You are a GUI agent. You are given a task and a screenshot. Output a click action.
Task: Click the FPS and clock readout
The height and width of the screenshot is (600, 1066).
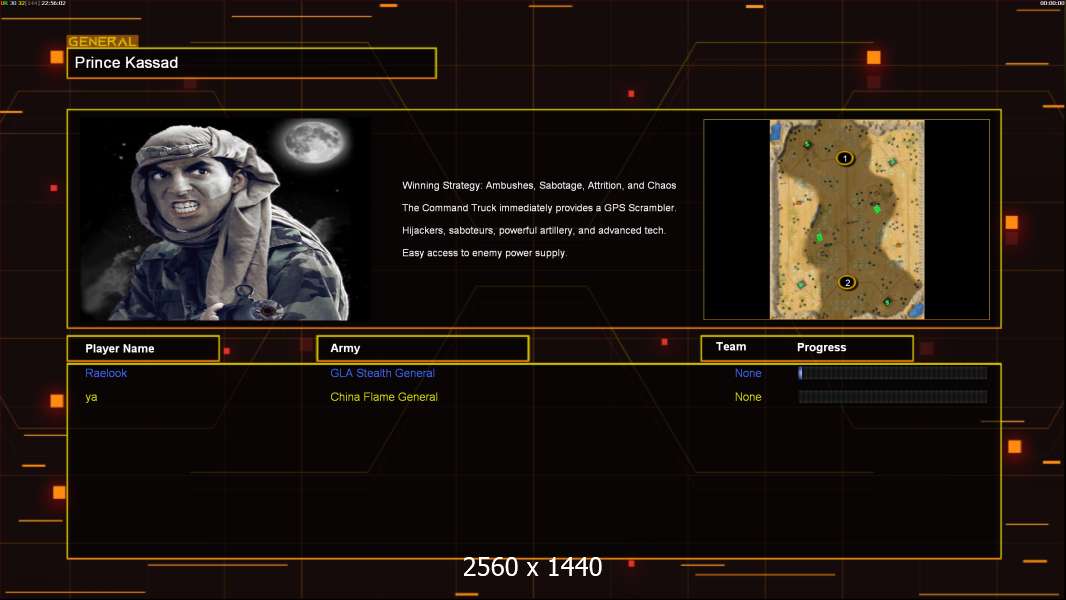[33, 4]
